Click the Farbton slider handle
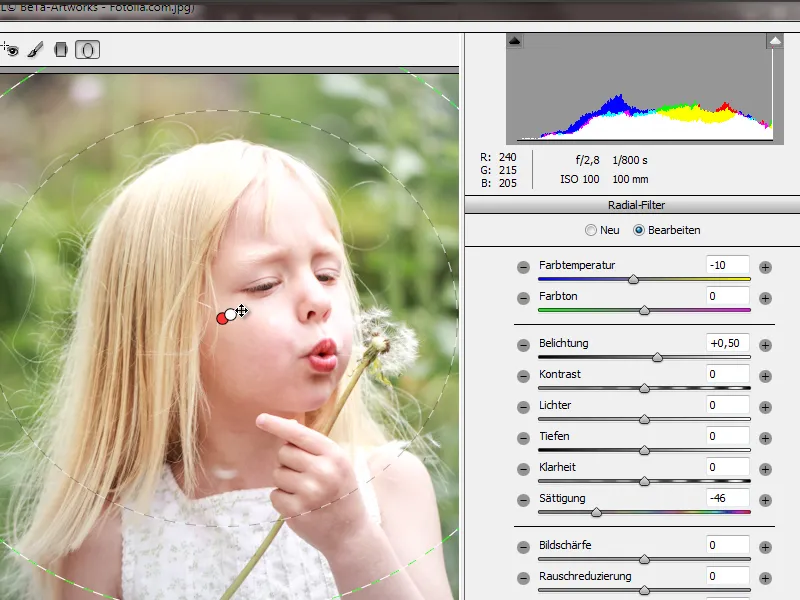Image resolution: width=800 pixels, height=600 pixels. 644,310
